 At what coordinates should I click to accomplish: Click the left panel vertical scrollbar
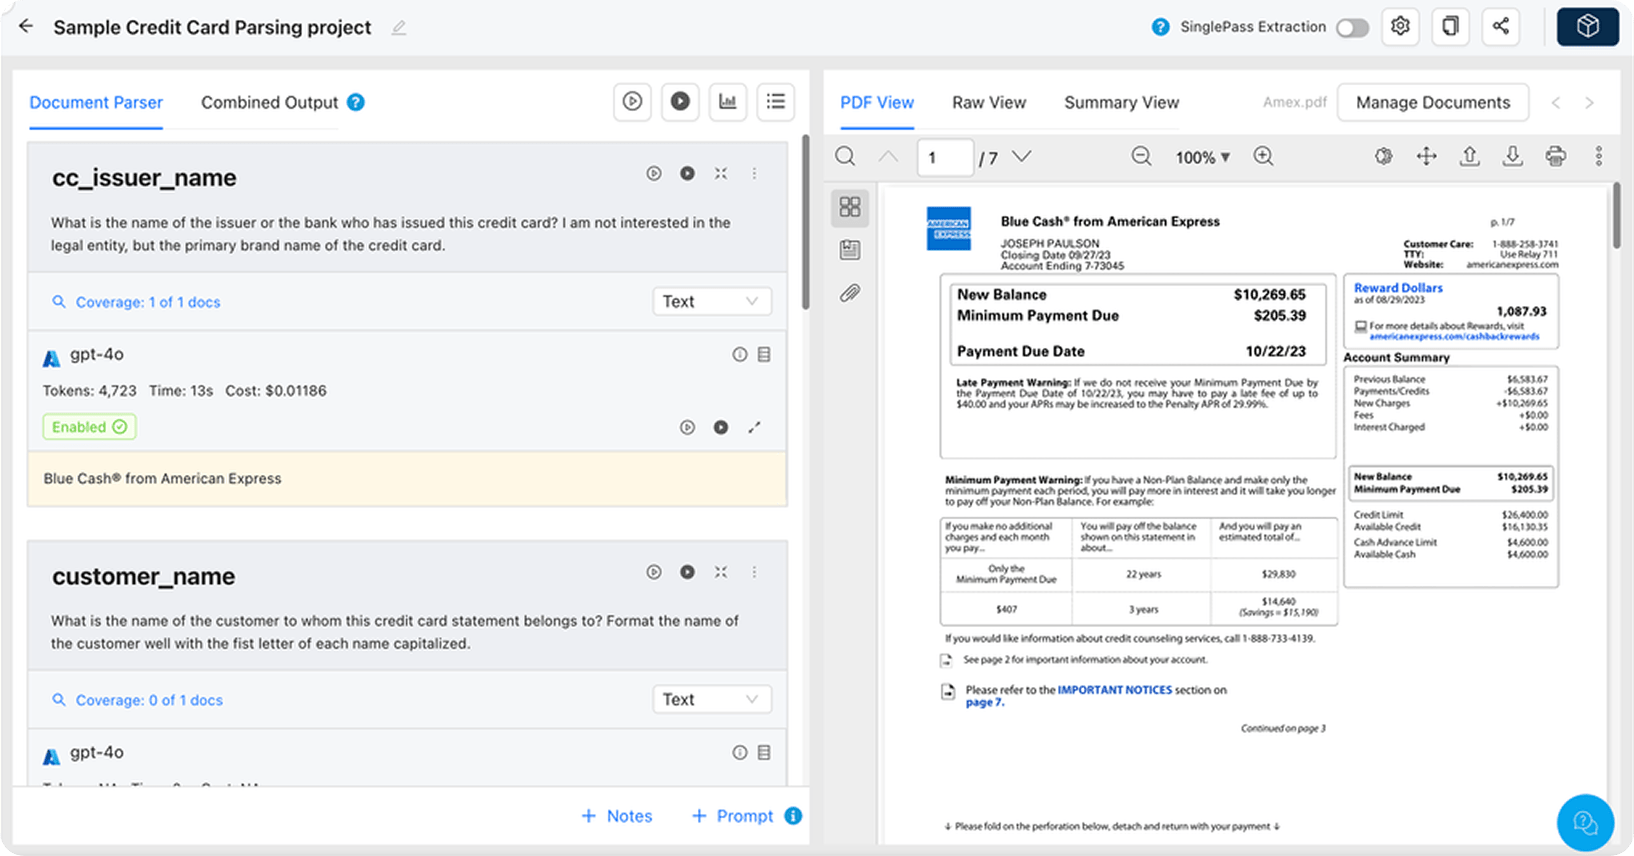(805, 225)
